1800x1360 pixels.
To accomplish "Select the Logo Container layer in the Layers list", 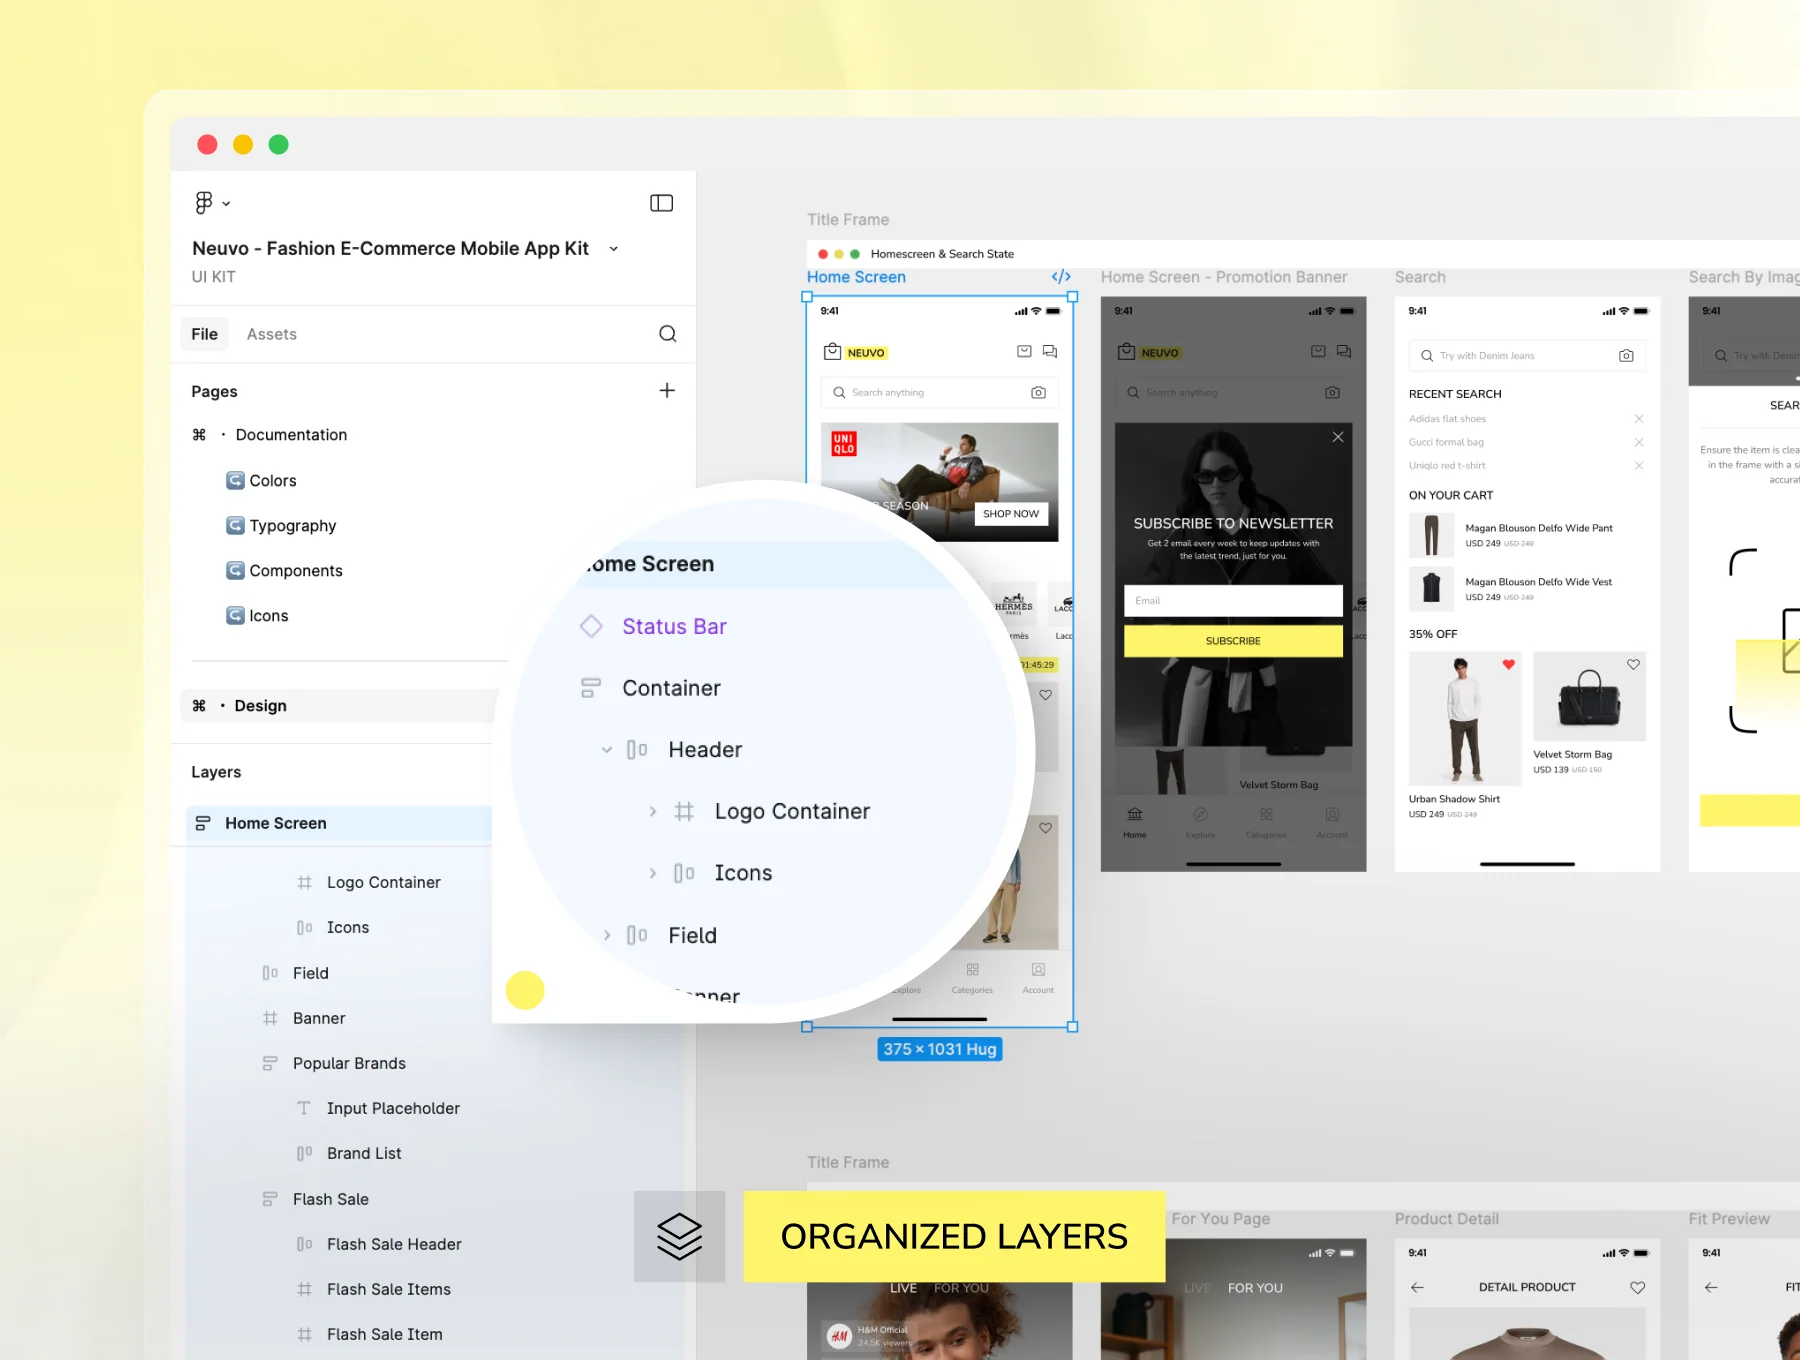I will pyautogui.click(x=384, y=882).
